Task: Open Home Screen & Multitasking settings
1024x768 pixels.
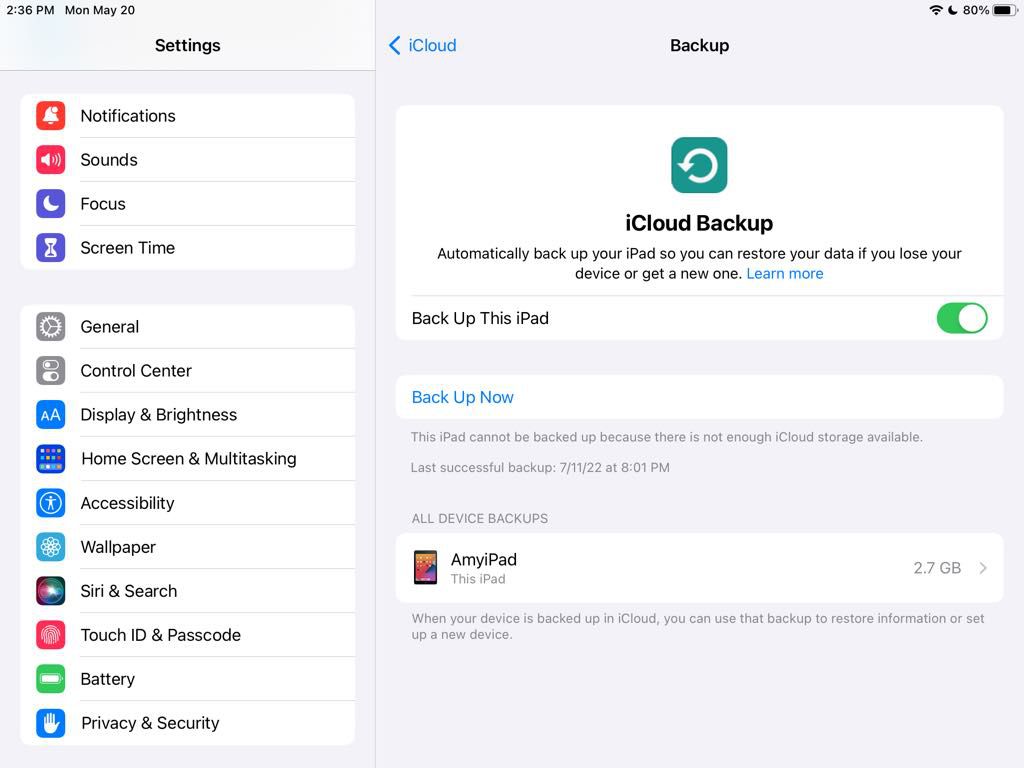Action: click(188, 459)
